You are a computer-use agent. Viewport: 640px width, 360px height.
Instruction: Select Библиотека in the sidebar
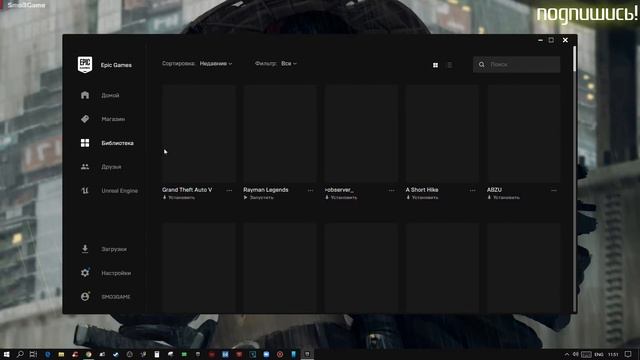[117, 143]
